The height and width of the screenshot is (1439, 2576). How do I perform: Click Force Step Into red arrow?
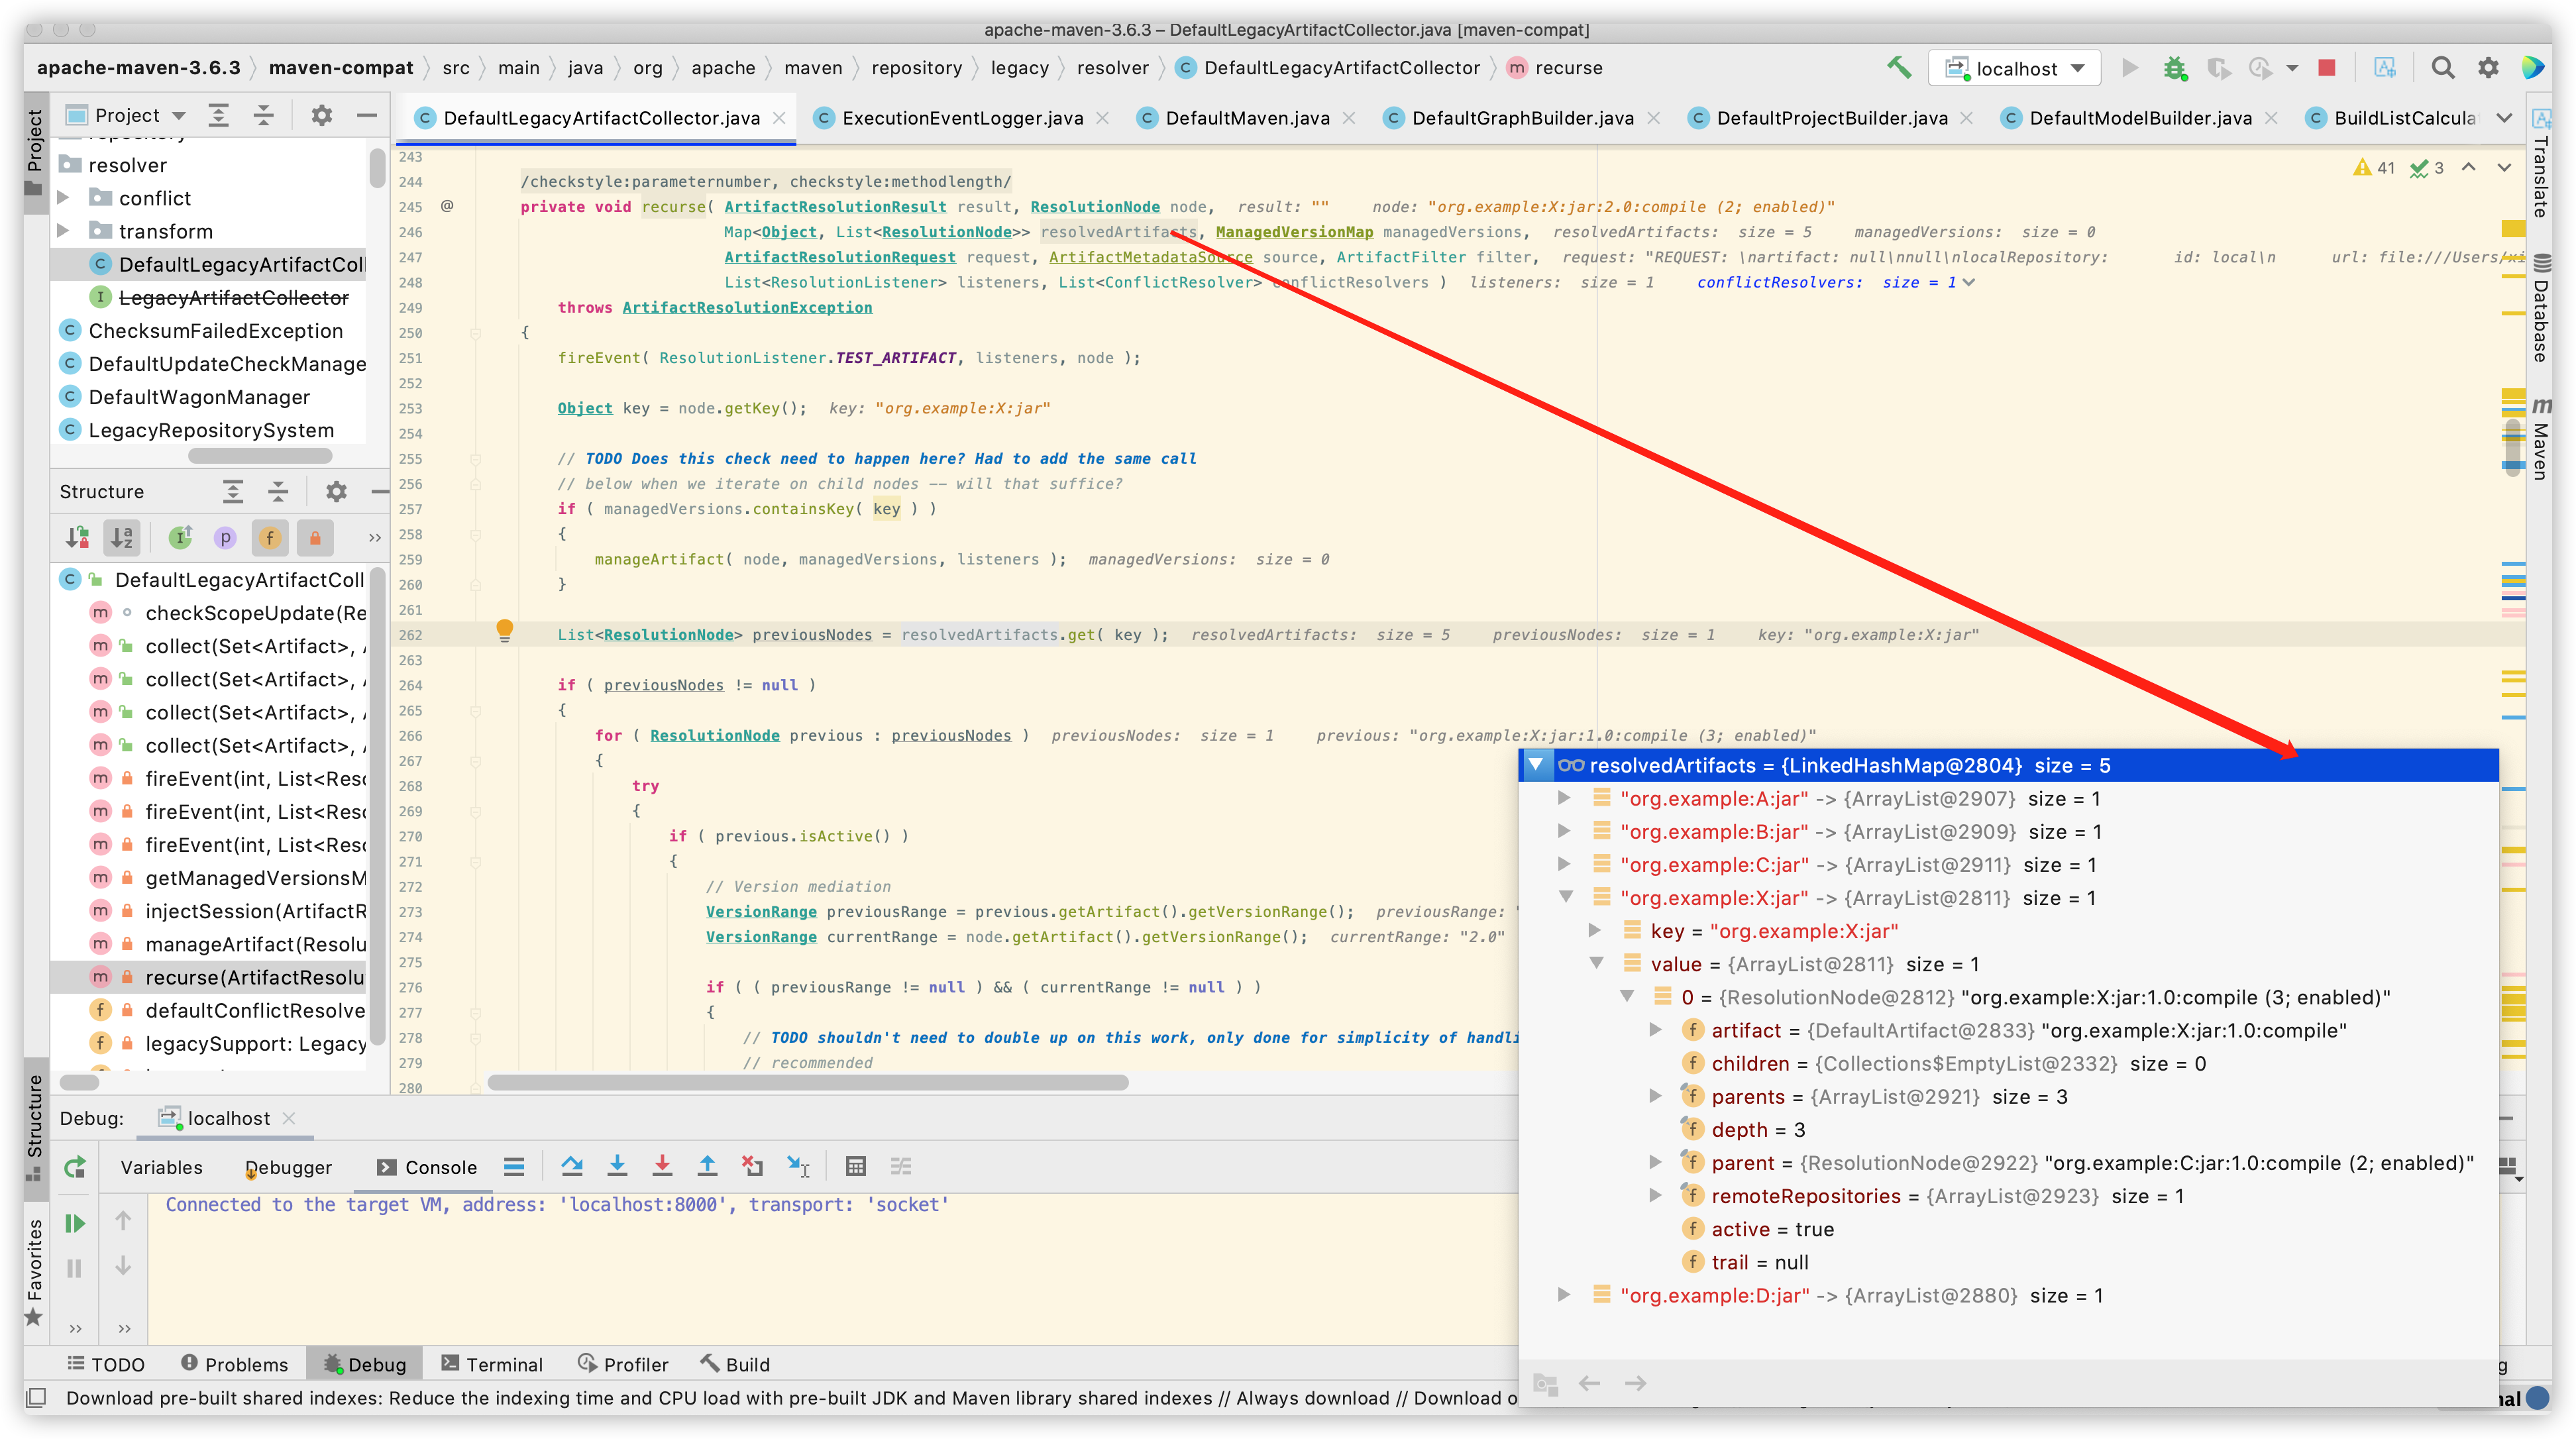[662, 1166]
